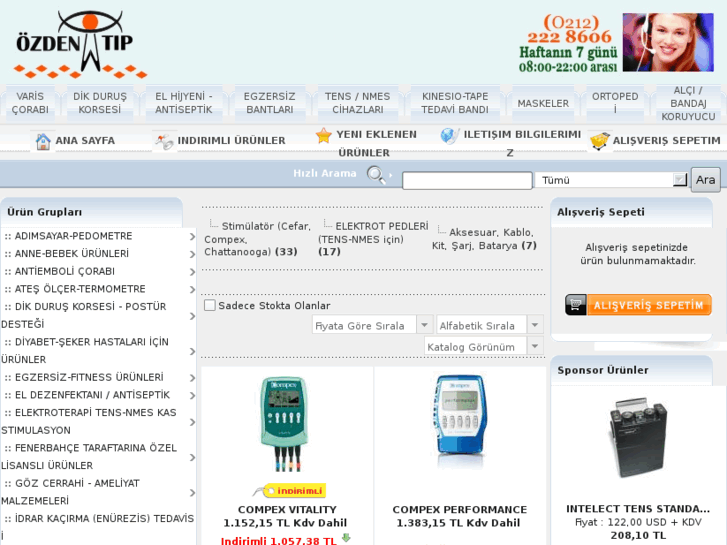Open YENI EKLENEN ÜRÜNLER link
Screen dimensions: 727x545
(376, 143)
